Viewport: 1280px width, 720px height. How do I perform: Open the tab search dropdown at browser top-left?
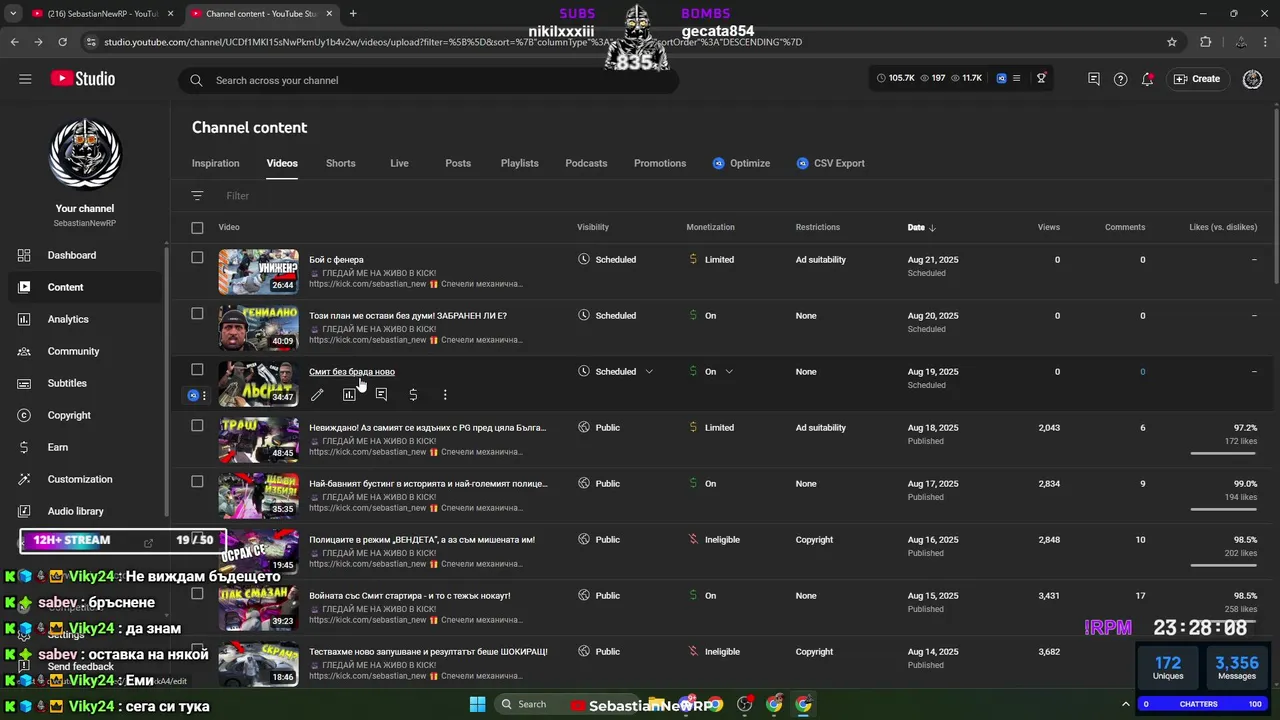pyautogui.click(x=13, y=14)
